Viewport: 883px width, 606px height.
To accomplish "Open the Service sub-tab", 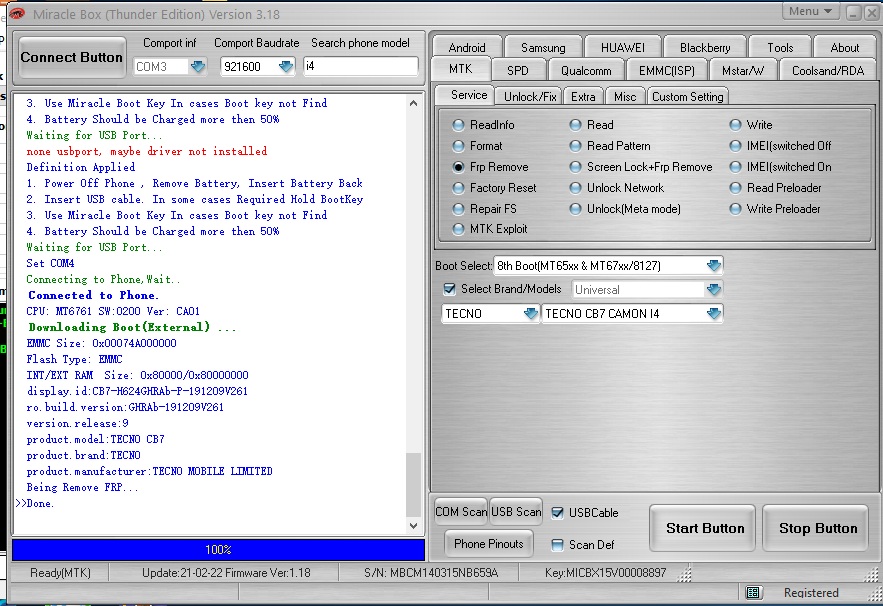I will point(466,95).
